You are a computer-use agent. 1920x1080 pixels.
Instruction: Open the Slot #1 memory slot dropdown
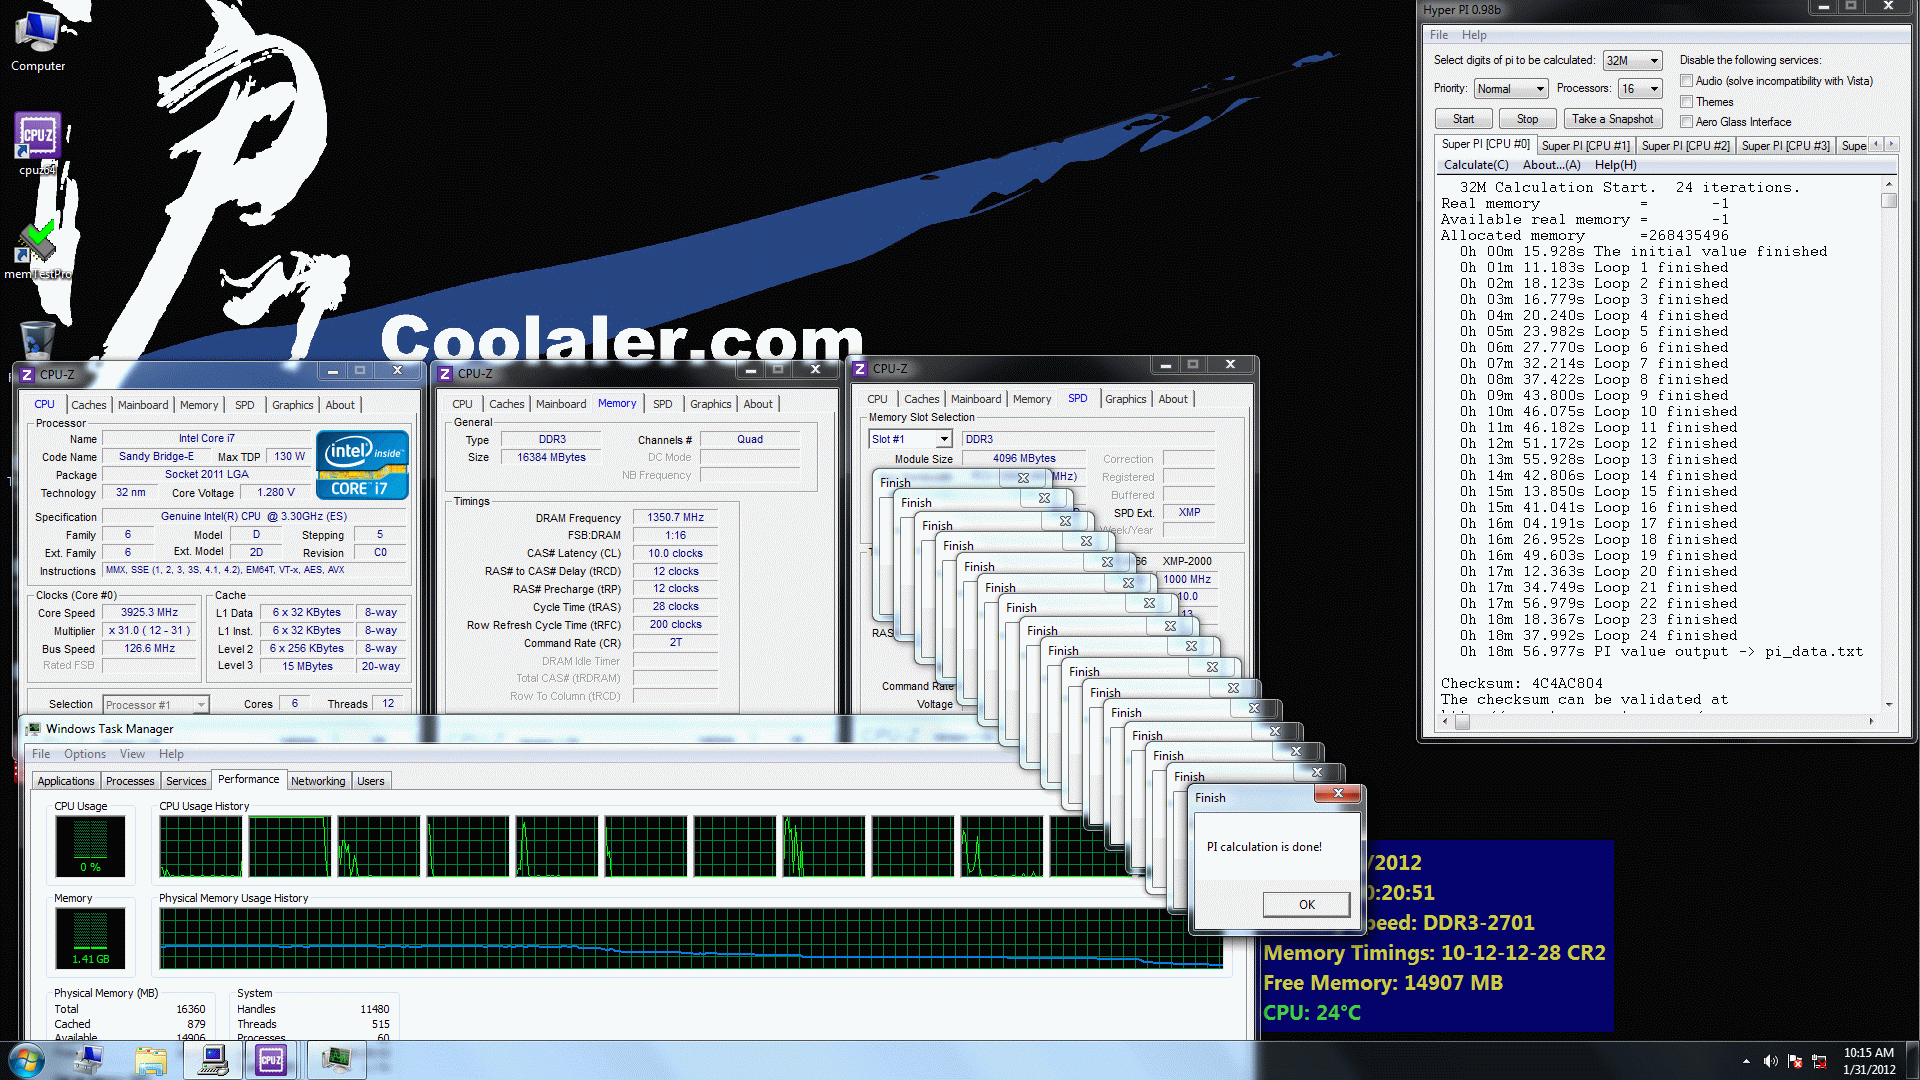[x=910, y=439]
